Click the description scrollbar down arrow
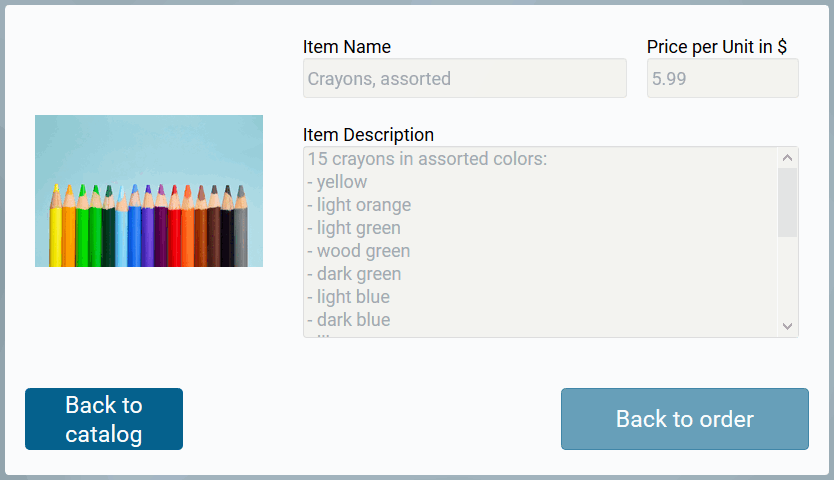 (x=787, y=326)
